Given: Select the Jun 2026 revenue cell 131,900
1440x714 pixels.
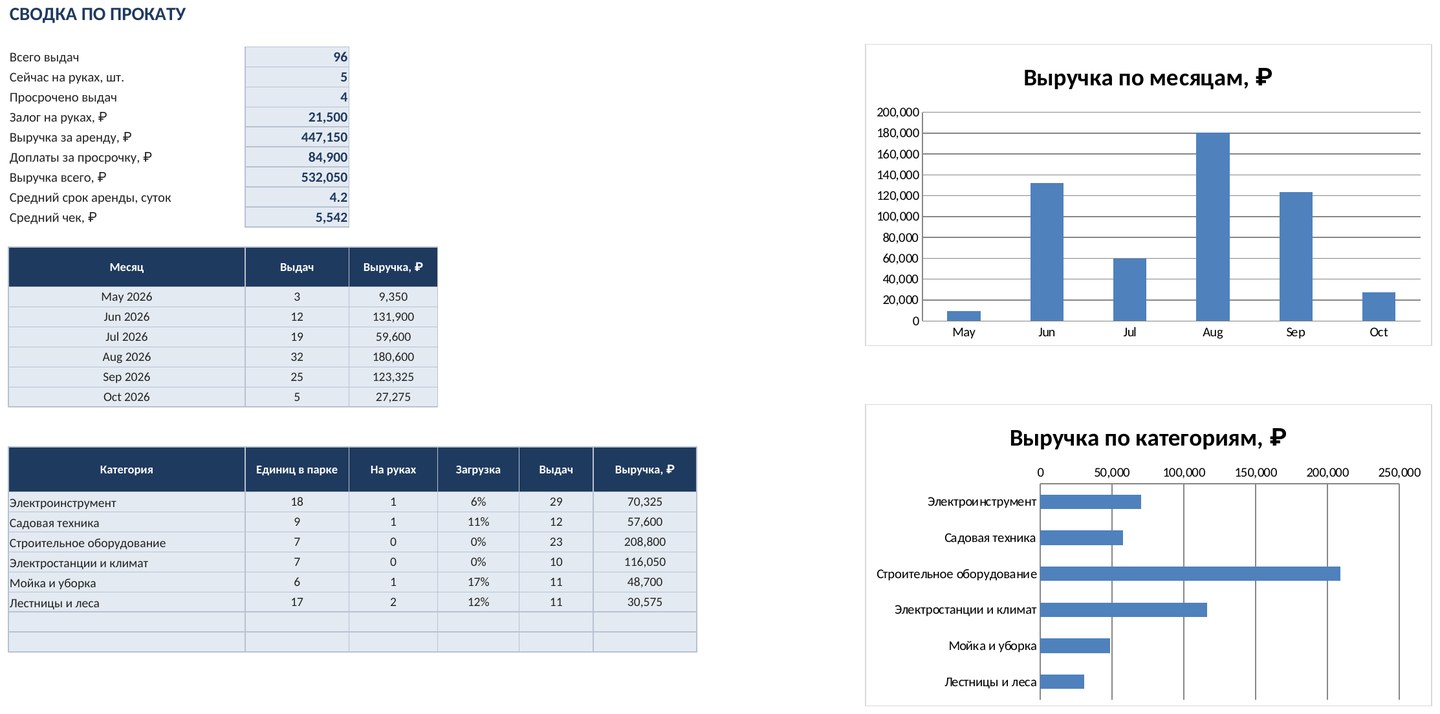Looking at the screenshot, I should click(393, 317).
